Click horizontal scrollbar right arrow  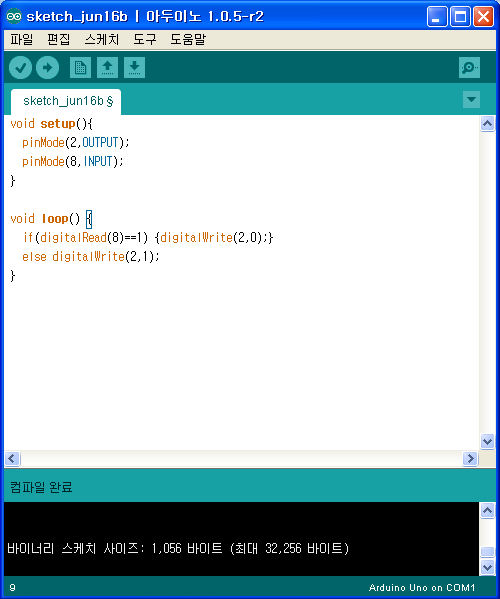tap(470, 458)
